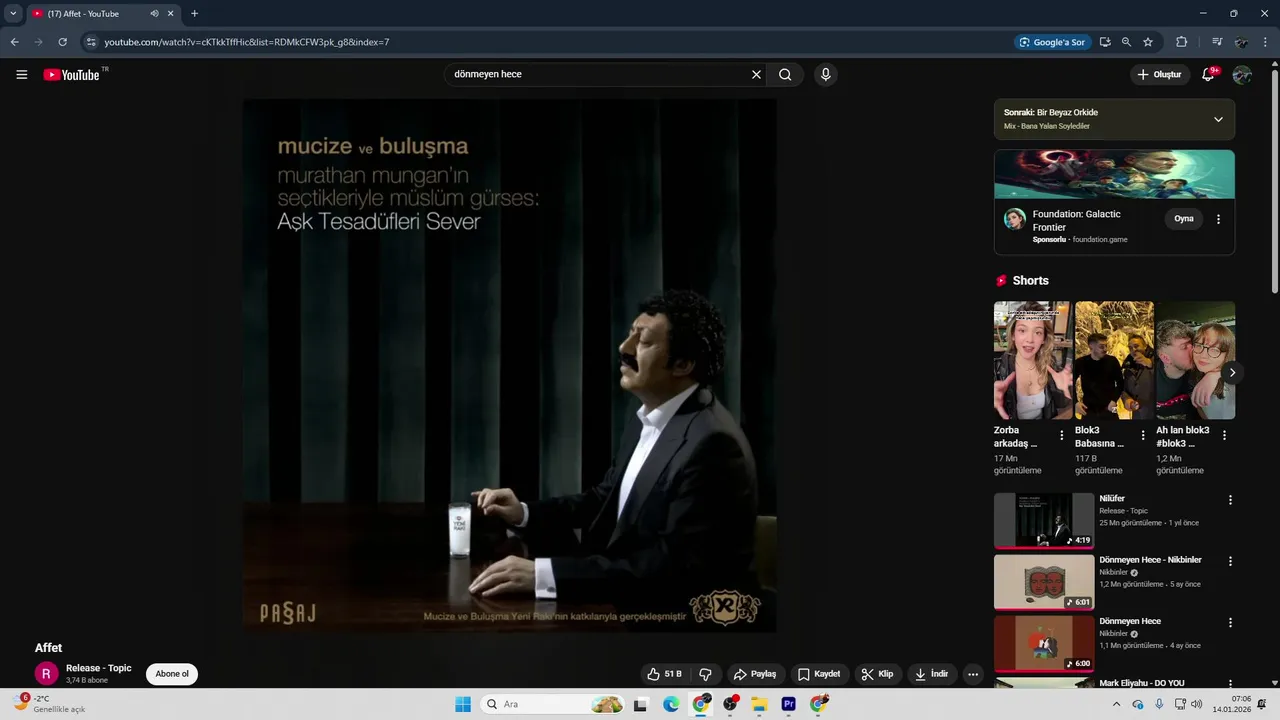Screen dimensions: 1280x720
Task: Open Microsoft Edge from the taskbar
Action: [671, 704]
